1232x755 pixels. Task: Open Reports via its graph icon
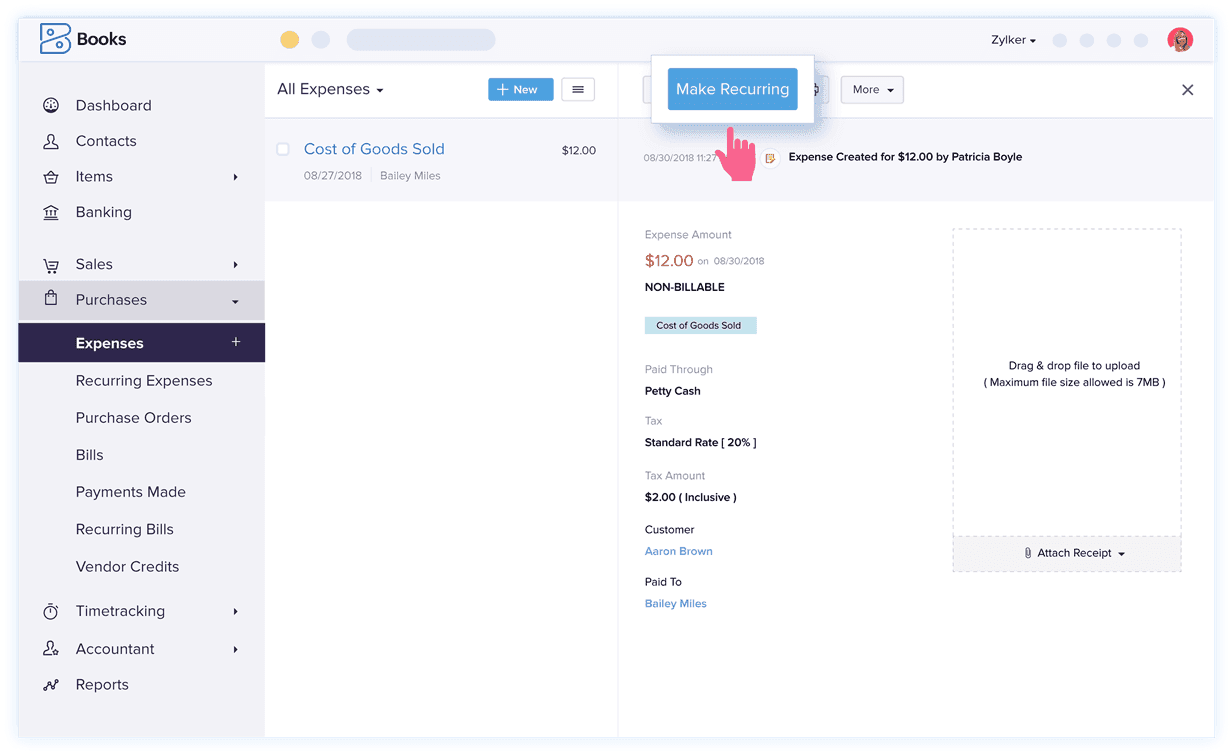52,685
